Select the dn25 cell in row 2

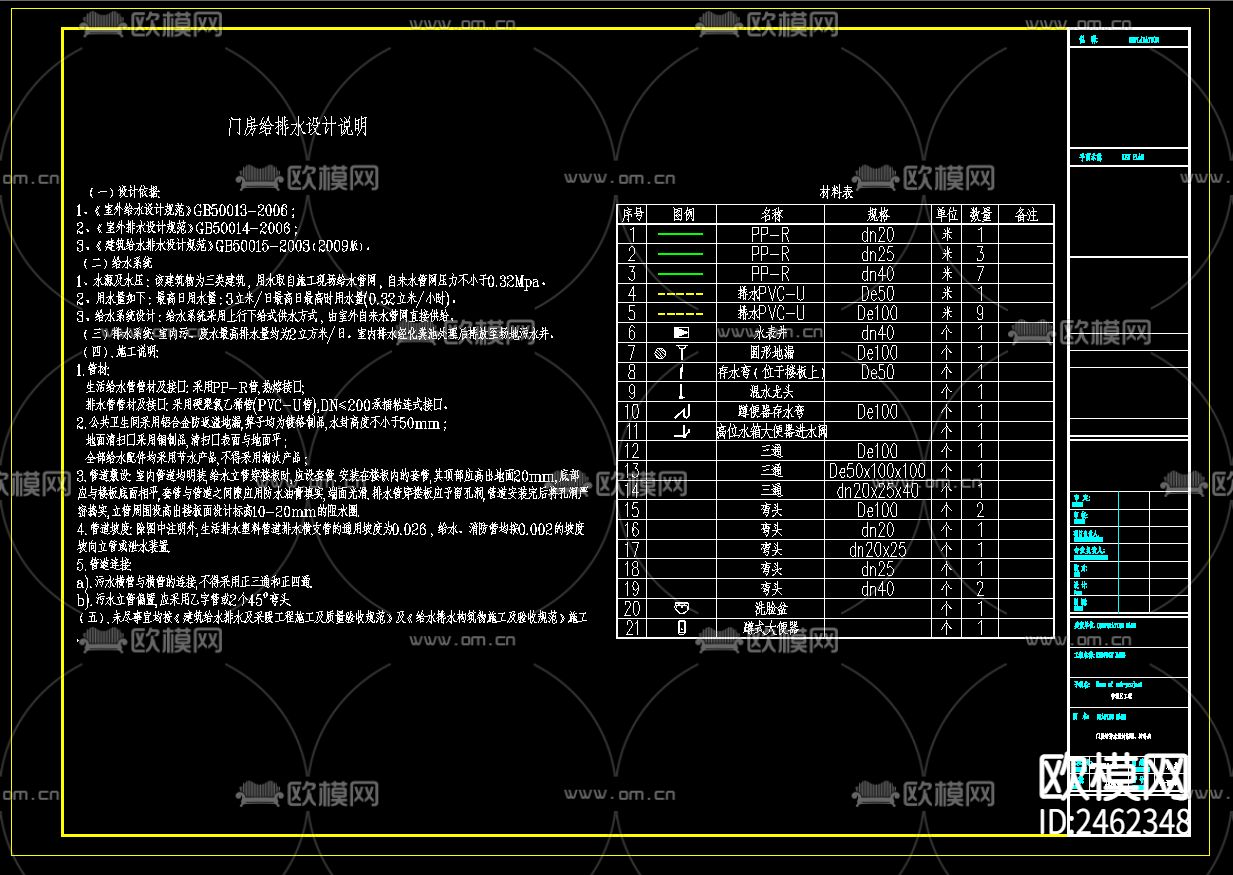(x=878, y=254)
